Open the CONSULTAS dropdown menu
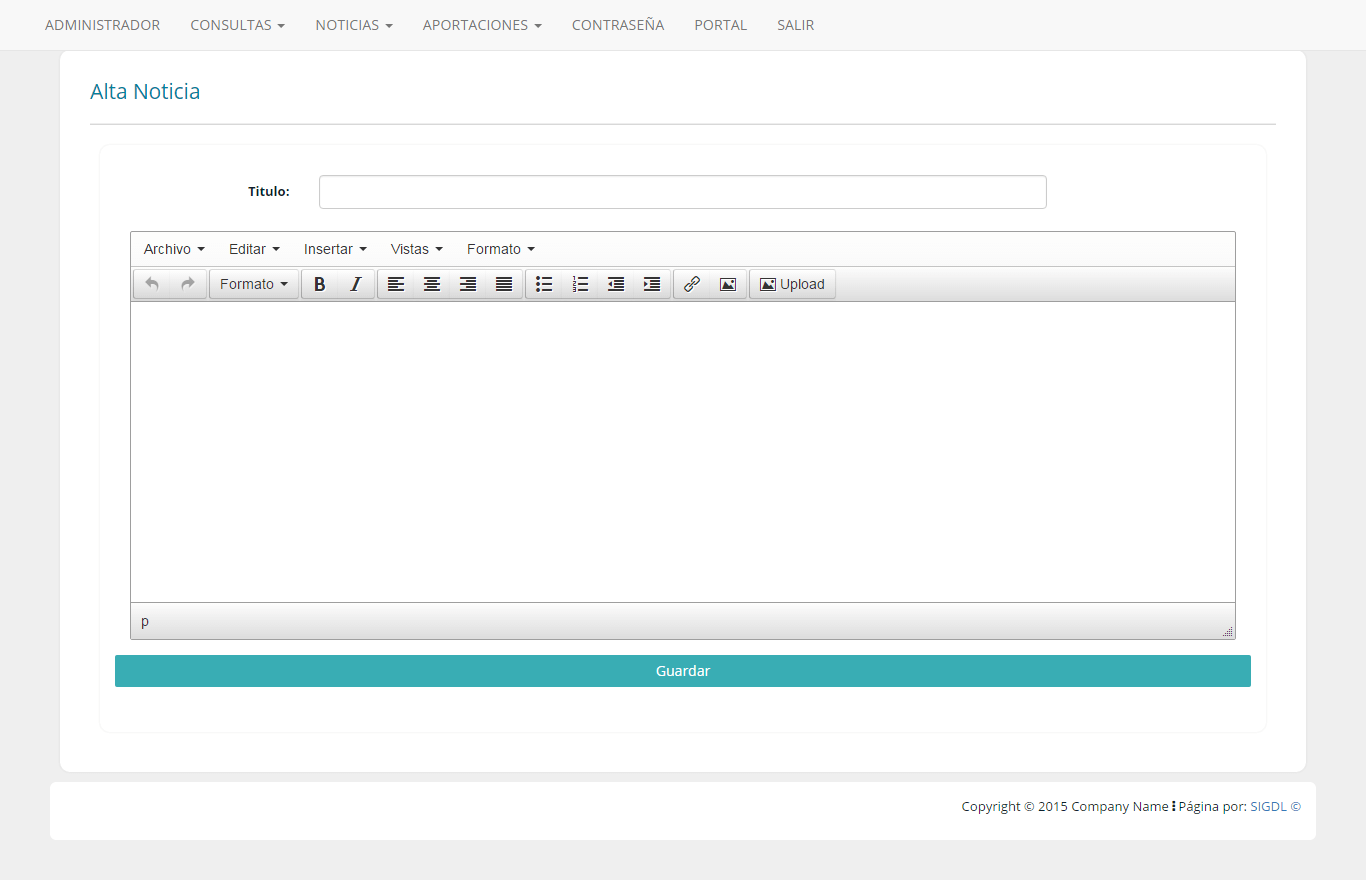Image resolution: width=1366 pixels, height=880 pixels. (x=237, y=25)
